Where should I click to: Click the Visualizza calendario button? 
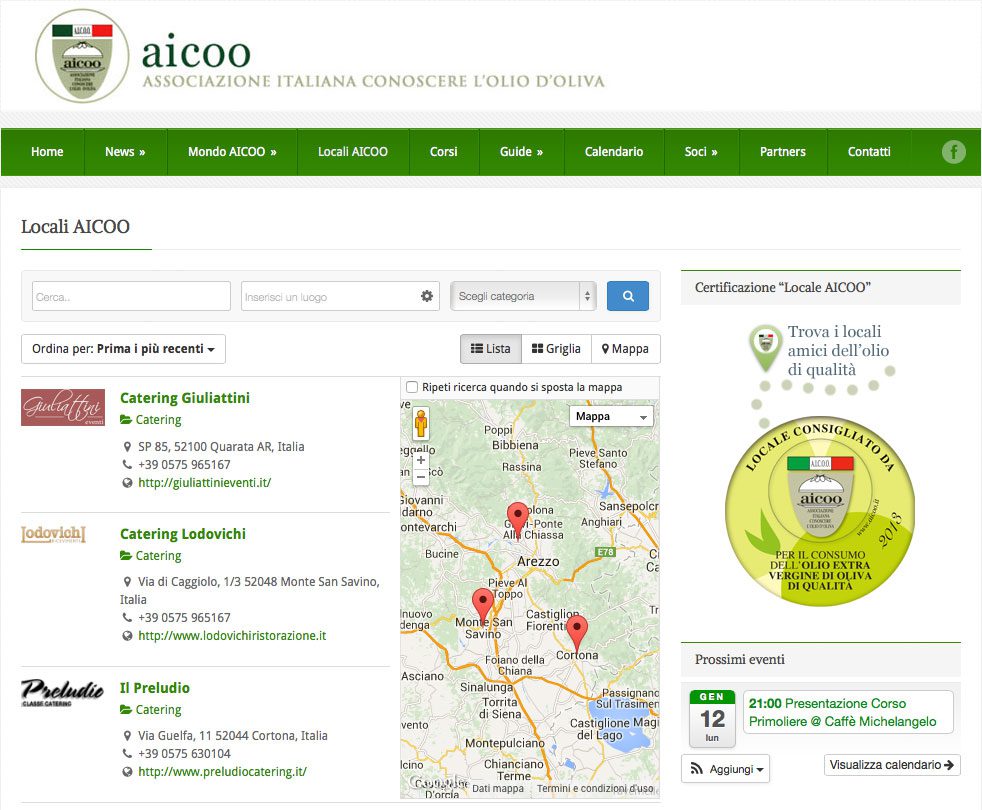pos(892,765)
